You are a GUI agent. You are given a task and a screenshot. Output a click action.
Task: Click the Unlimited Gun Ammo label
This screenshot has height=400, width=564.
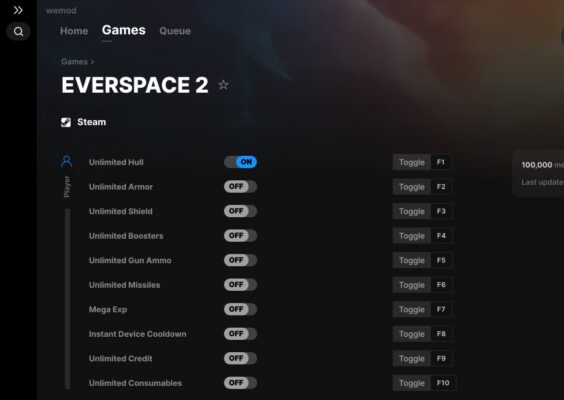[130, 260]
